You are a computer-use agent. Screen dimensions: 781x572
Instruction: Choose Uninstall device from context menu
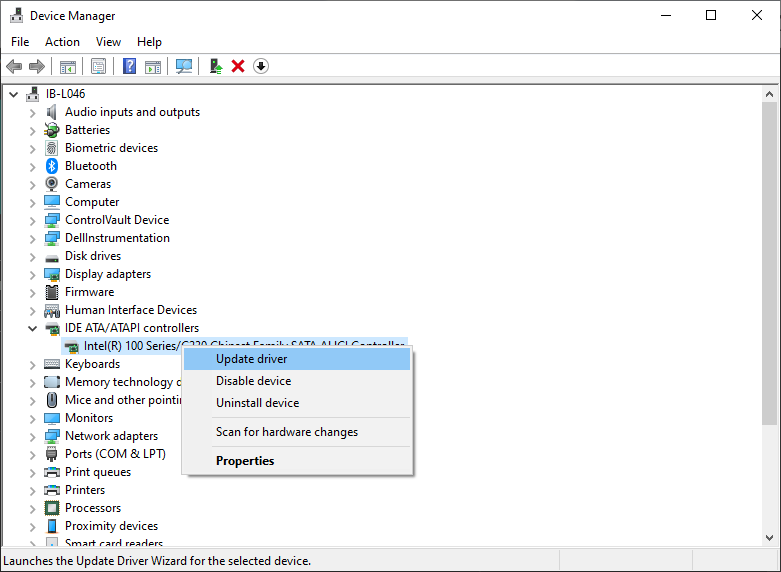297,403
